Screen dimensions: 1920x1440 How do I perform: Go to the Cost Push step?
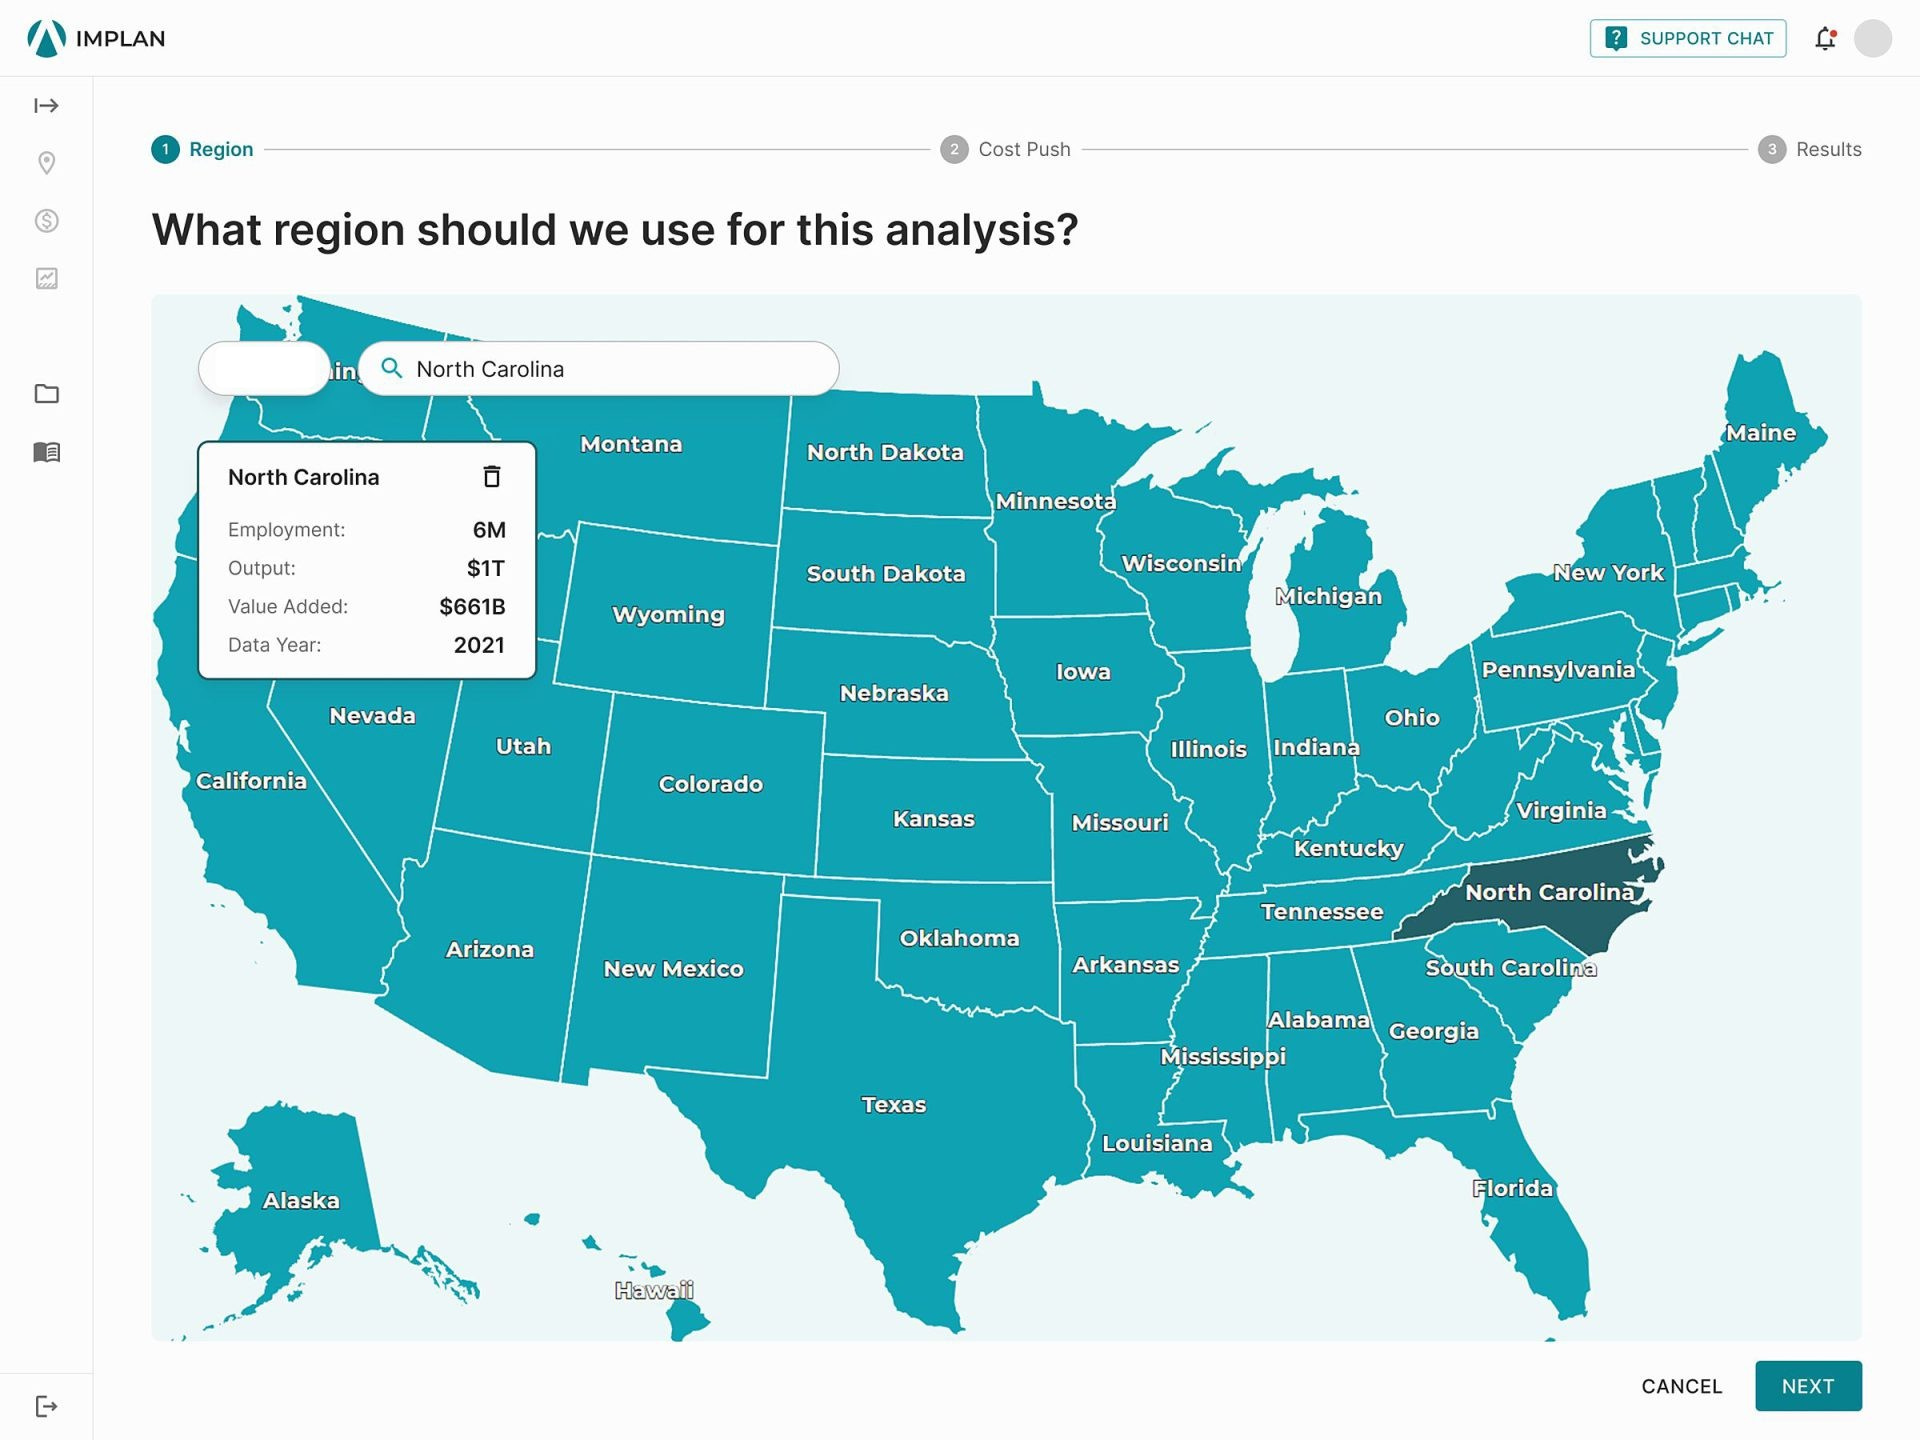pyautogui.click(x=1005, y=149)
